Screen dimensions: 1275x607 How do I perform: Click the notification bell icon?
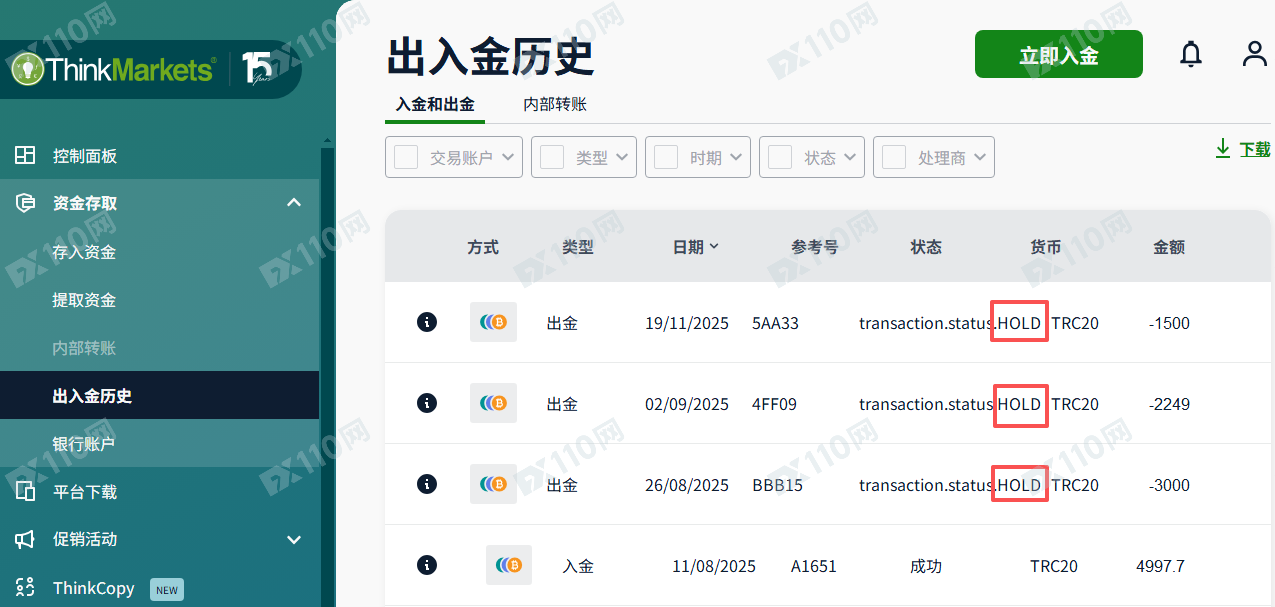coord(1190,54)
